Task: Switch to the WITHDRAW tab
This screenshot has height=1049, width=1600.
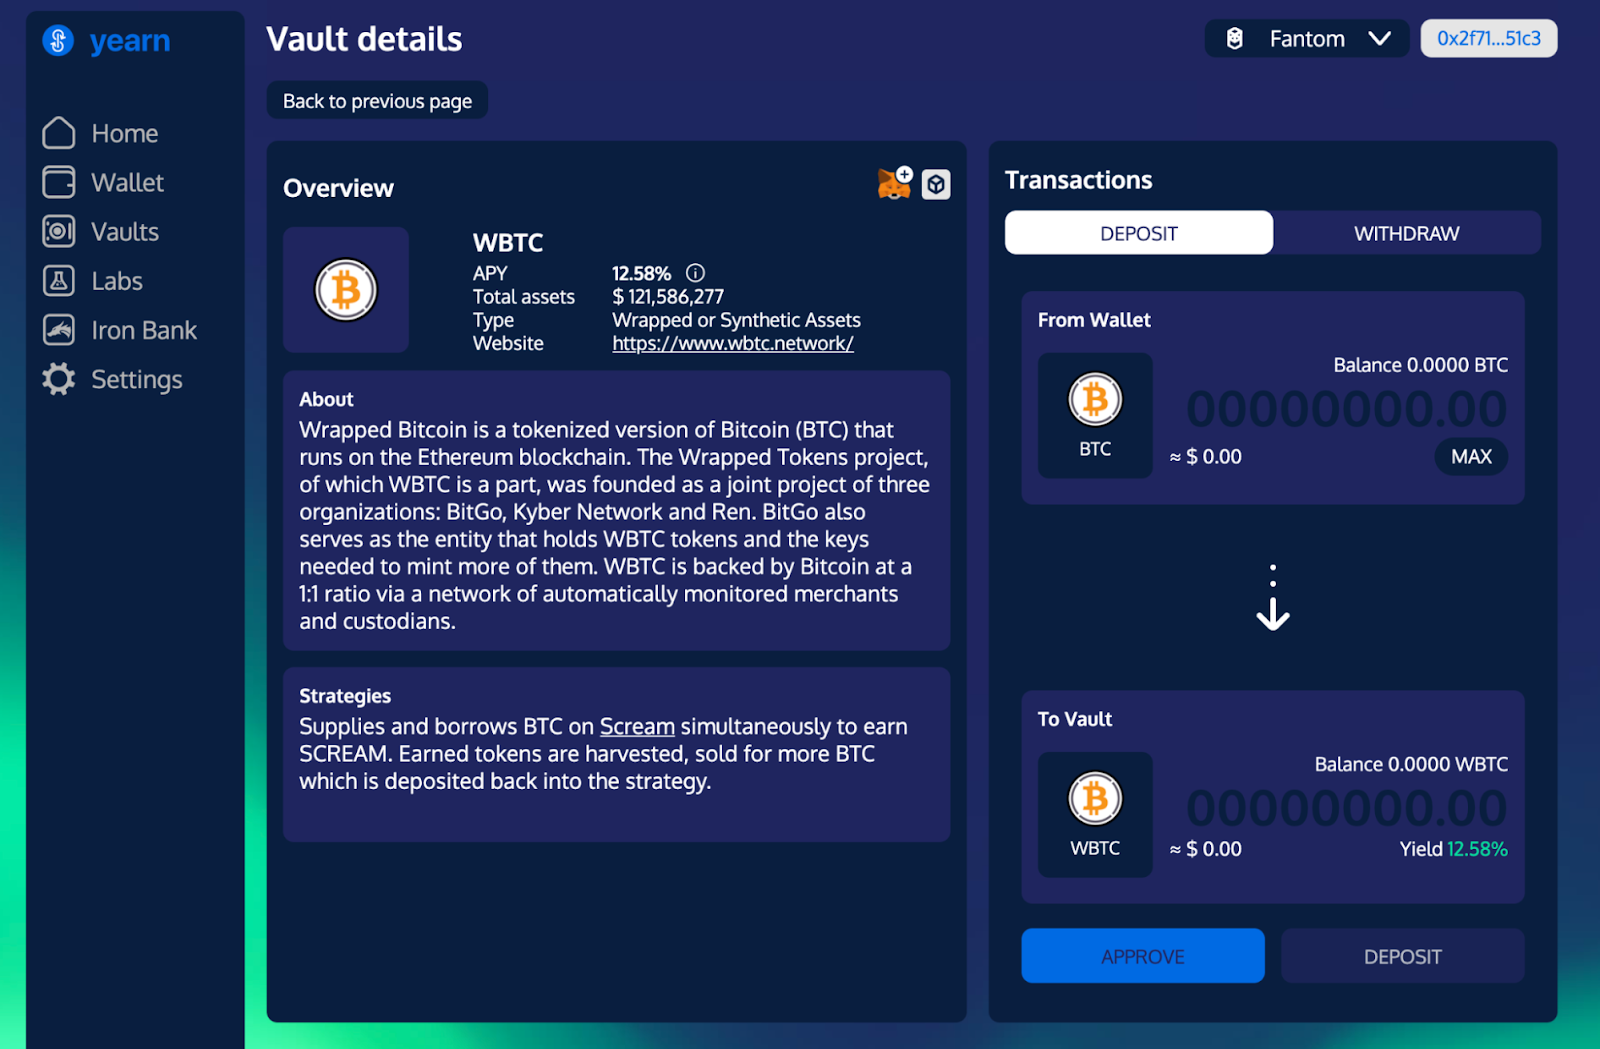Action: click(1407, 233)
